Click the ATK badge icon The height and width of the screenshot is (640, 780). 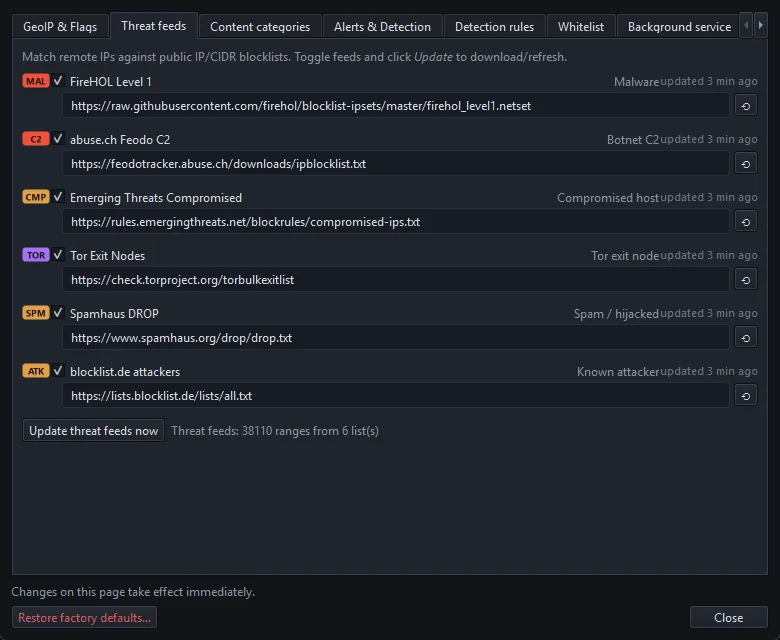(x=36, y=371)
